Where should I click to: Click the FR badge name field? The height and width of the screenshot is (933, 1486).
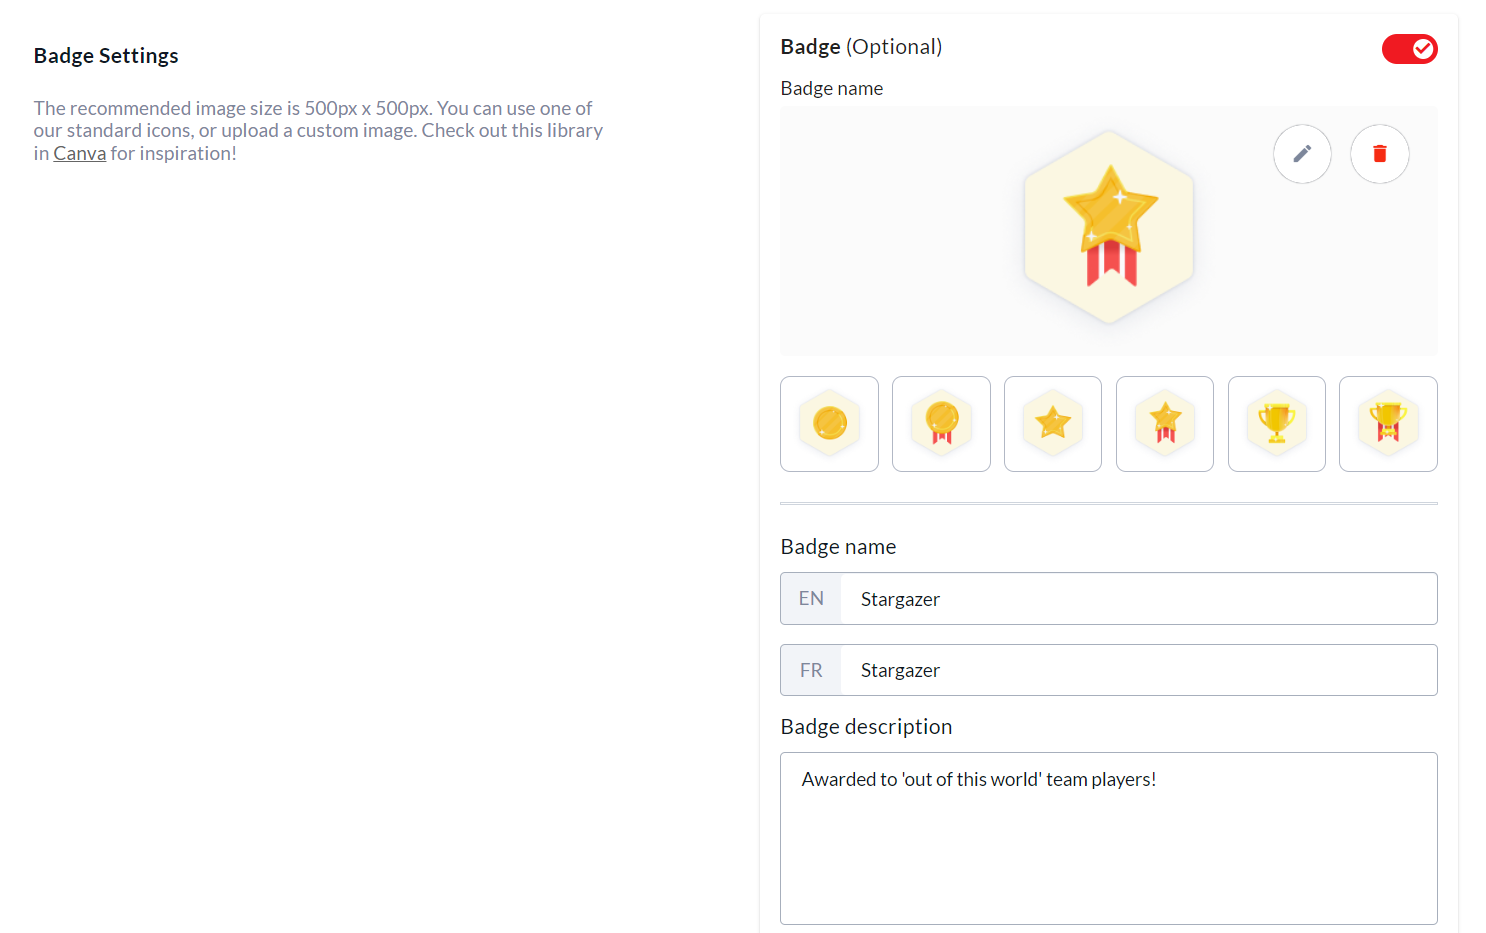pos(1138,670)
